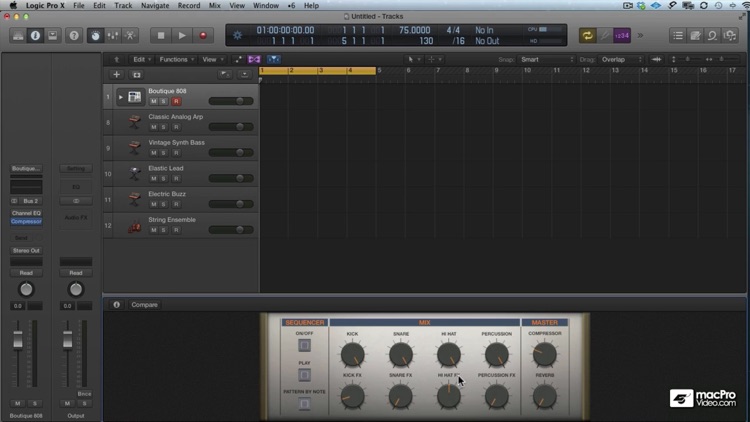Click the Compare button in Smart Controls
The image size is (750, 422).
coord(144,305)
